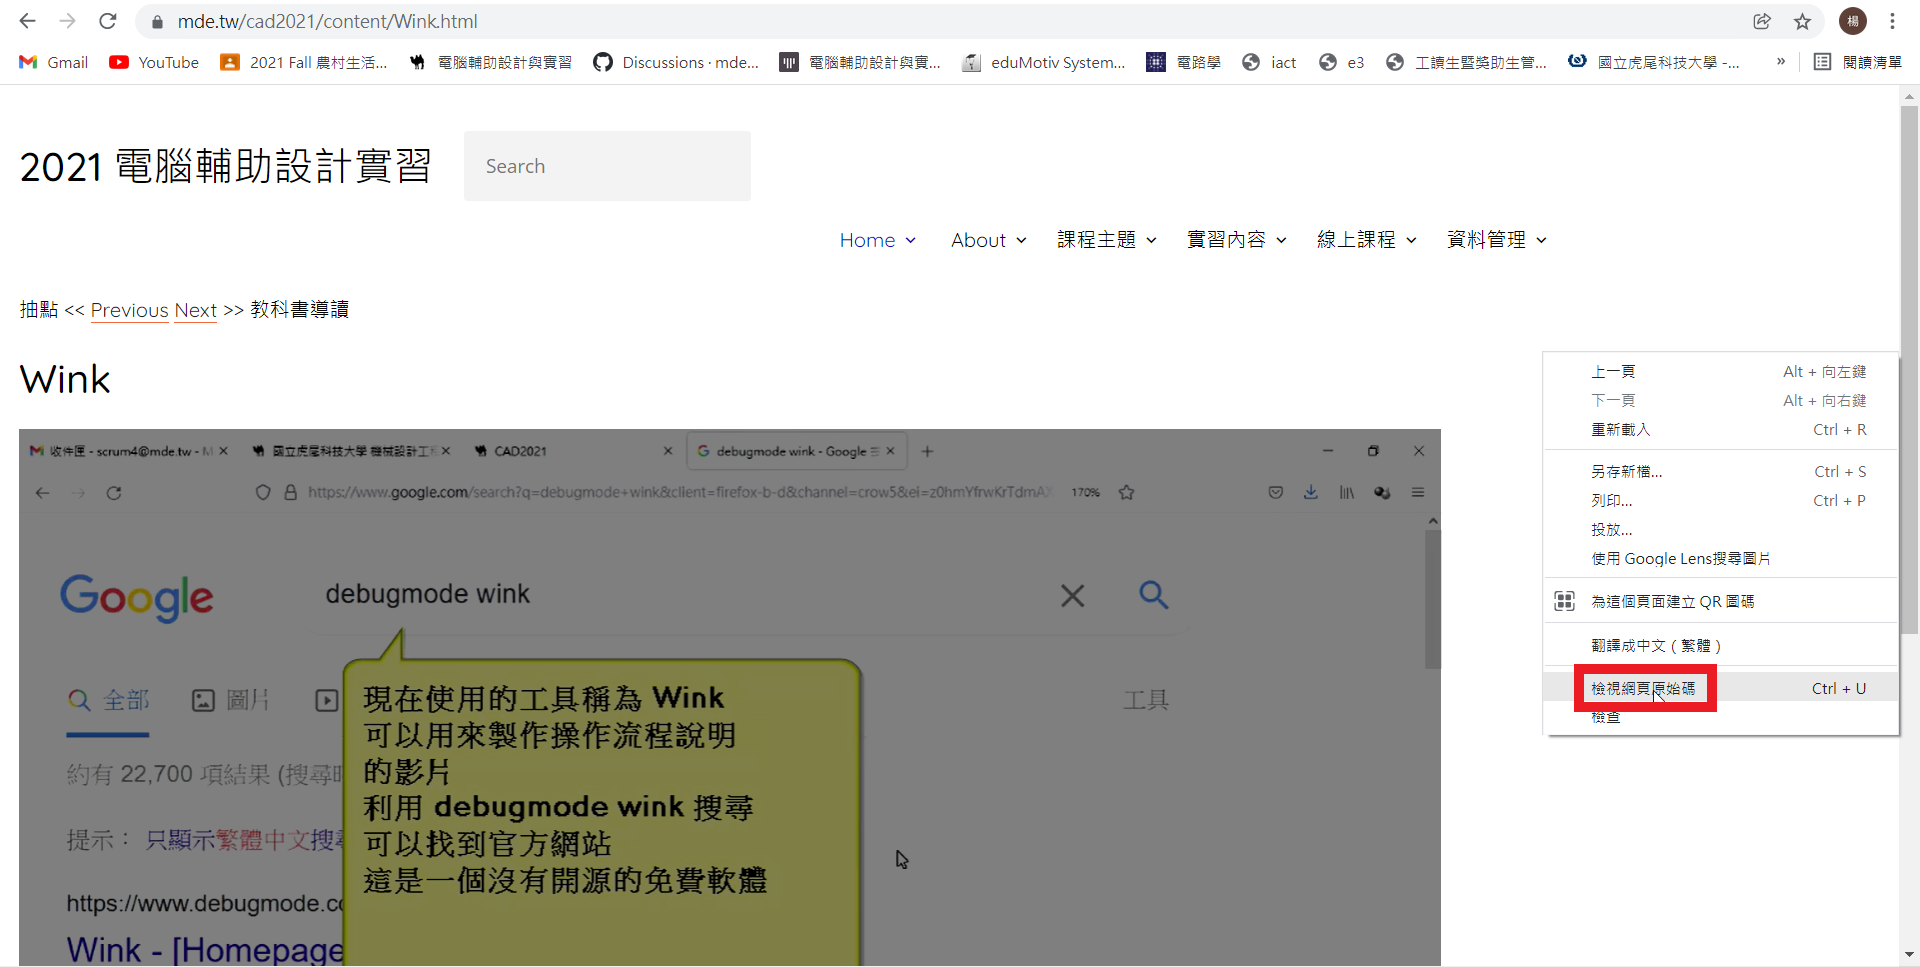
Task: Click the first 電腦輔助設計與實習 bookmark
Action: tap(492, 62)
